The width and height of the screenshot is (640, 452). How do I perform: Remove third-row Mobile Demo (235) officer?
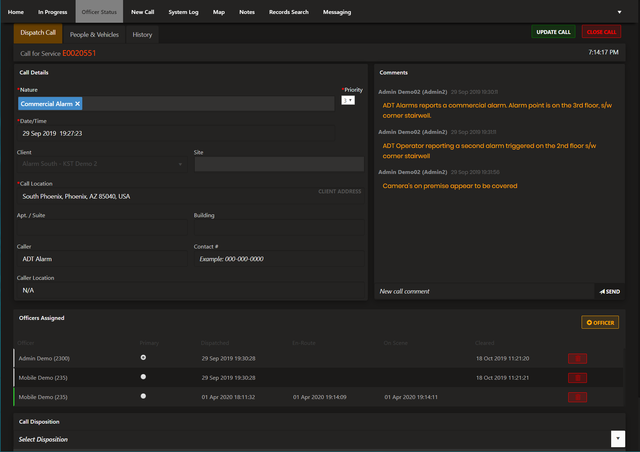(x=577, y=396)
